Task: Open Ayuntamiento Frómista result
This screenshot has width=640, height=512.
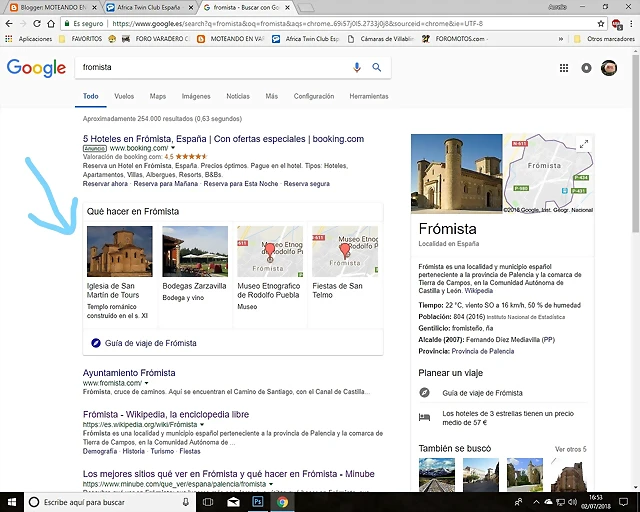Action: [x=129, y=373]
